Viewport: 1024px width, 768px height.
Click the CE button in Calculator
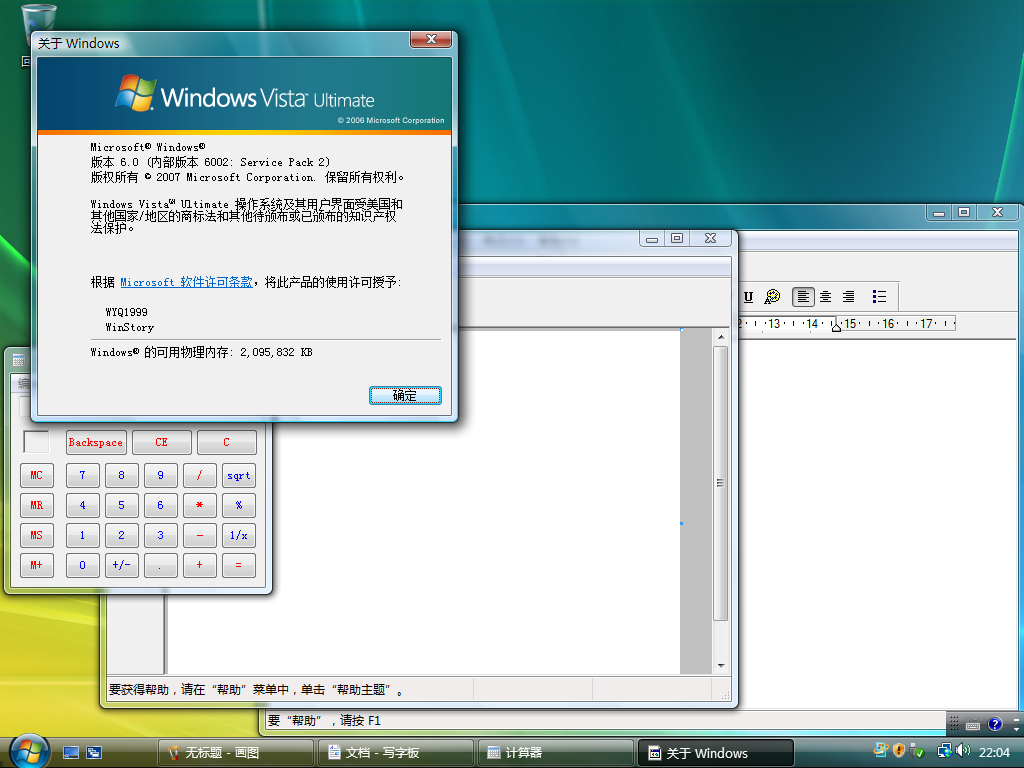161,442
